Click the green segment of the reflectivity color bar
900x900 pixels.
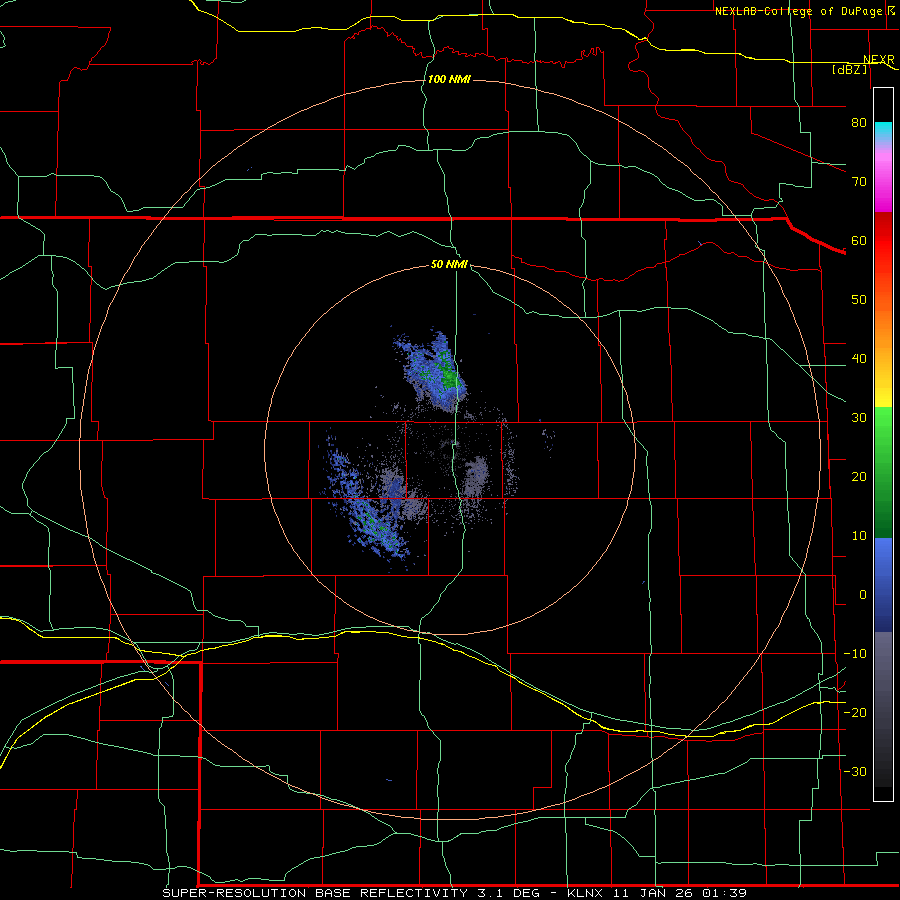point(883,472)
